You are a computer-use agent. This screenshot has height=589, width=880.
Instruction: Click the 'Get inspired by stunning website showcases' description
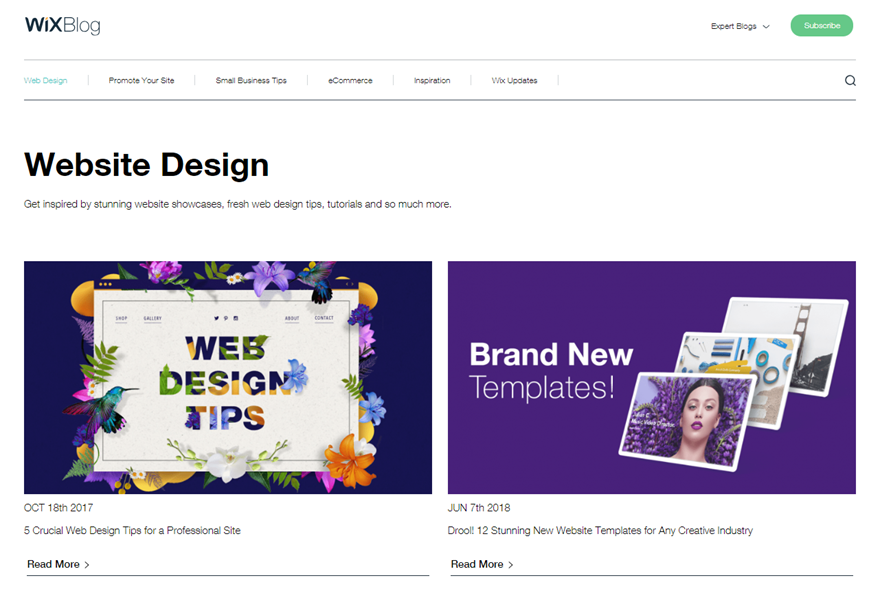click(237, 204)
